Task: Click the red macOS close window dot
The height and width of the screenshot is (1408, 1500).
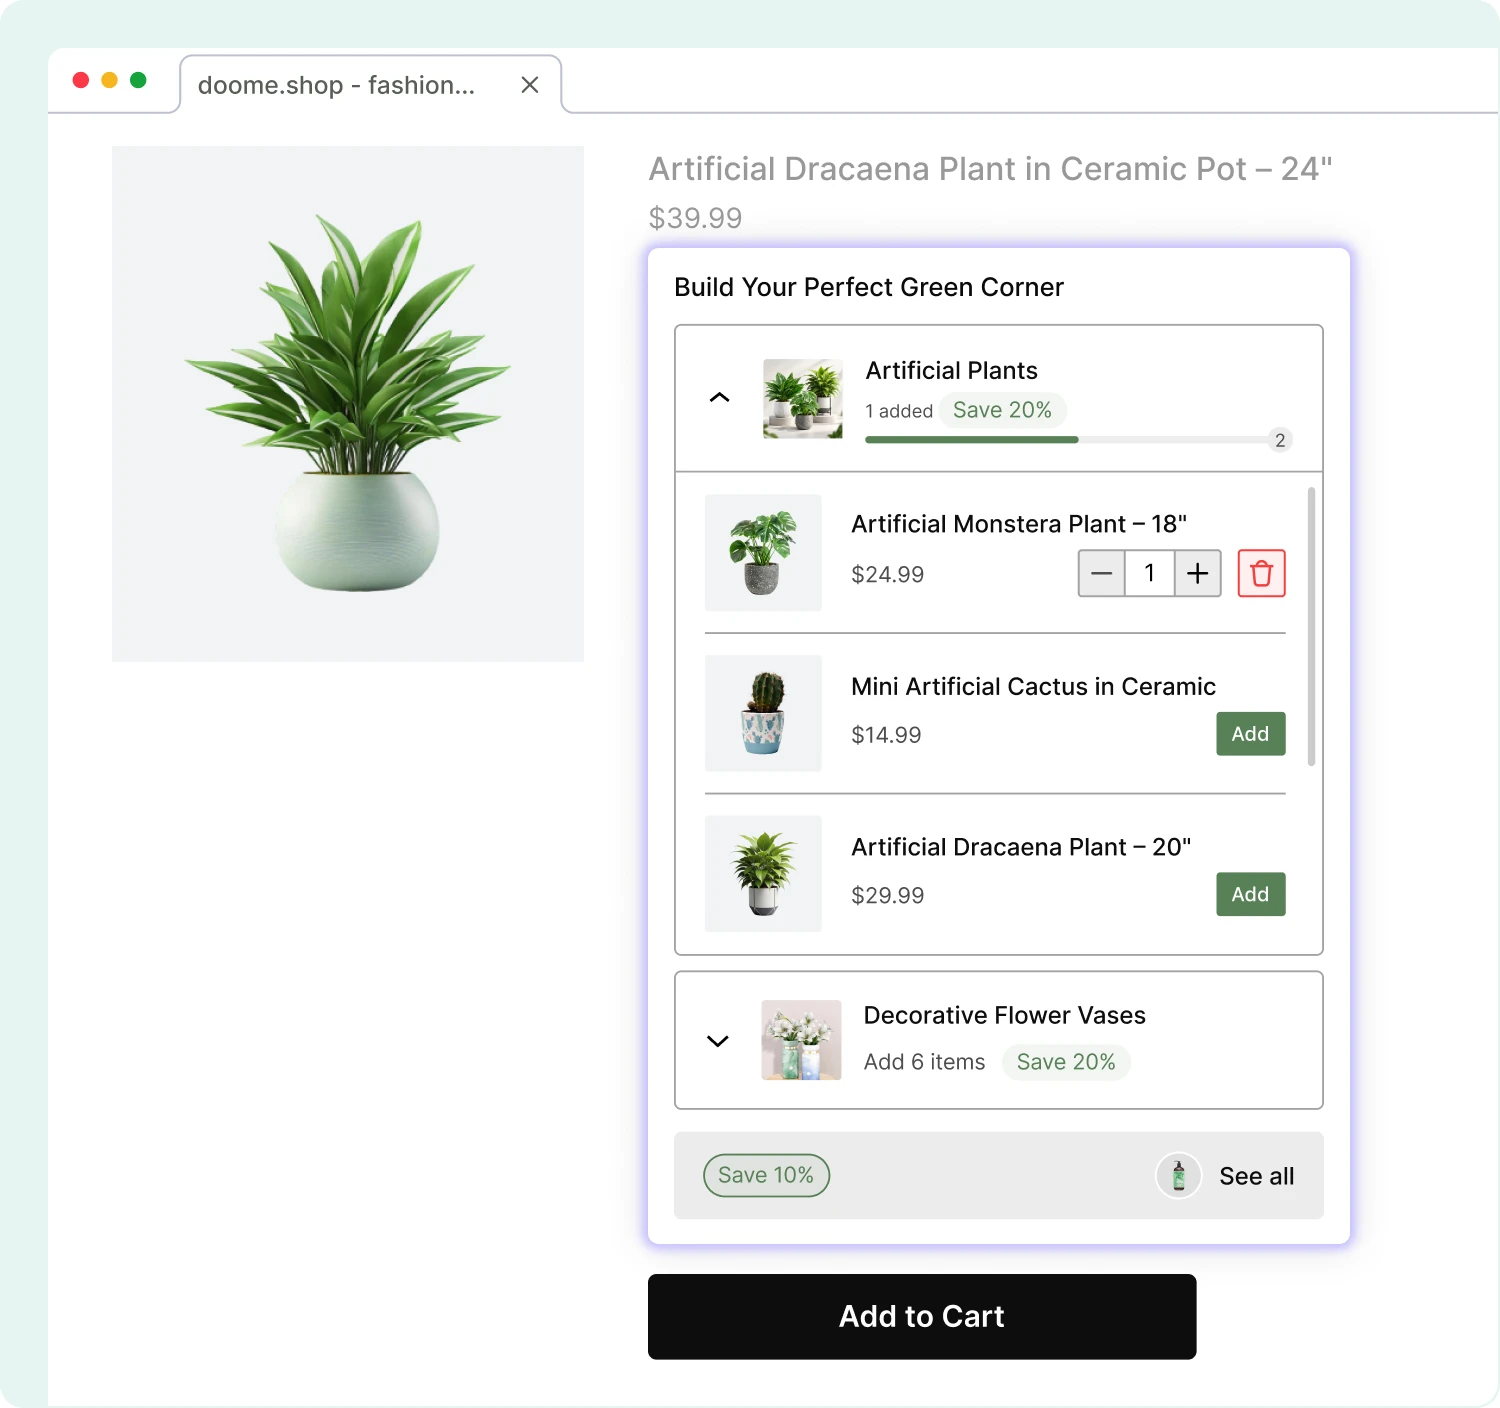Action: (81, 80)
